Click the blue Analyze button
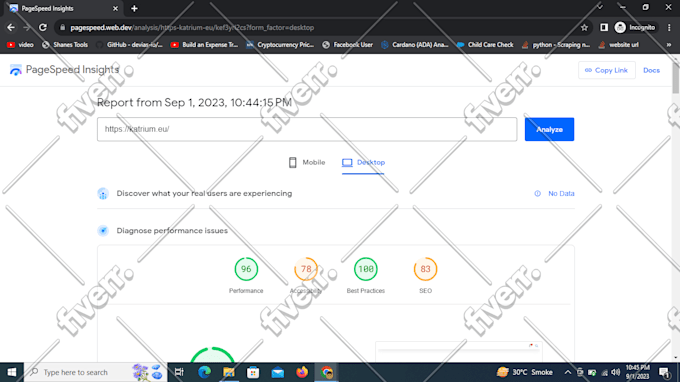 [549, 129]
